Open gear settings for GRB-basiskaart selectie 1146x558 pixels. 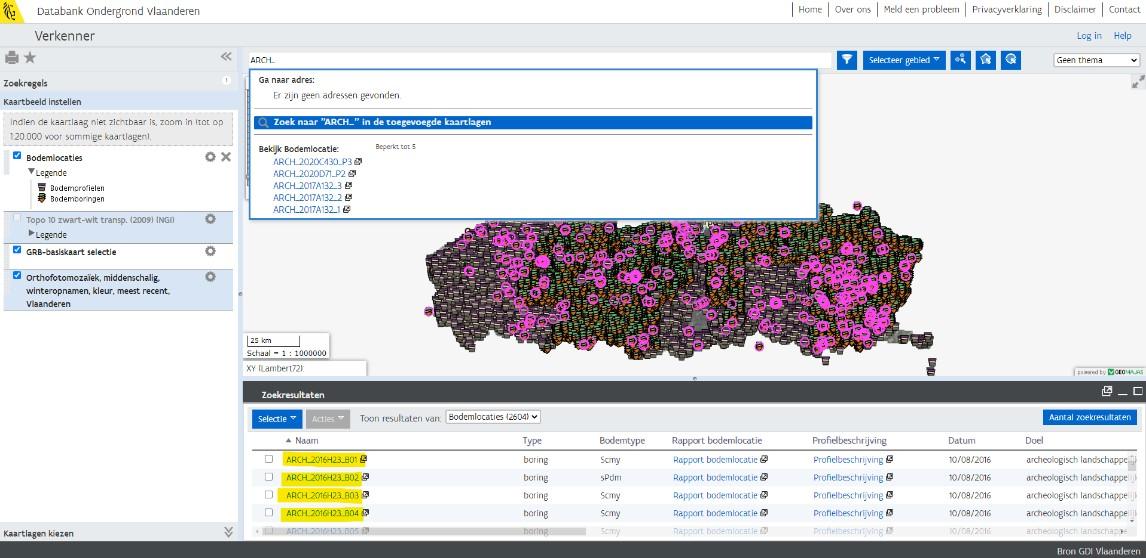(x=210, y=251)
